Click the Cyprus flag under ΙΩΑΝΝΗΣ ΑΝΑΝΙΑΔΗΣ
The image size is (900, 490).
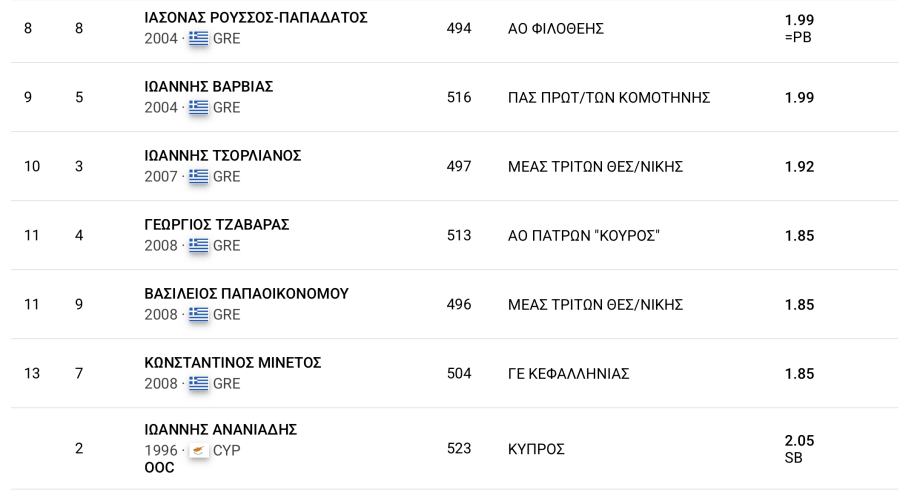(x=199, y=450)
